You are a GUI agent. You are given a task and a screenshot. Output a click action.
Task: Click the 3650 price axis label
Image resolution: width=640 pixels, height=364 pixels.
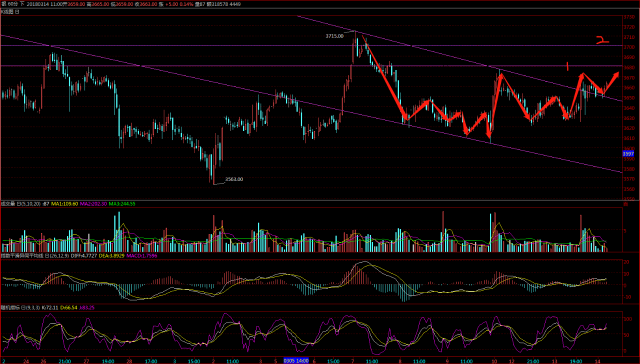pos(629,98)
